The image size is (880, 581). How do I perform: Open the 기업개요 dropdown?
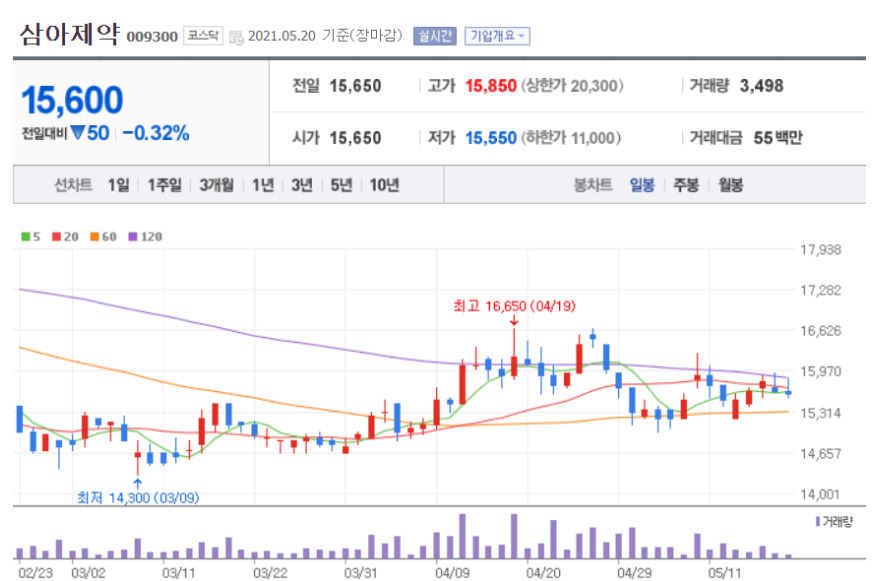(497, 36)
